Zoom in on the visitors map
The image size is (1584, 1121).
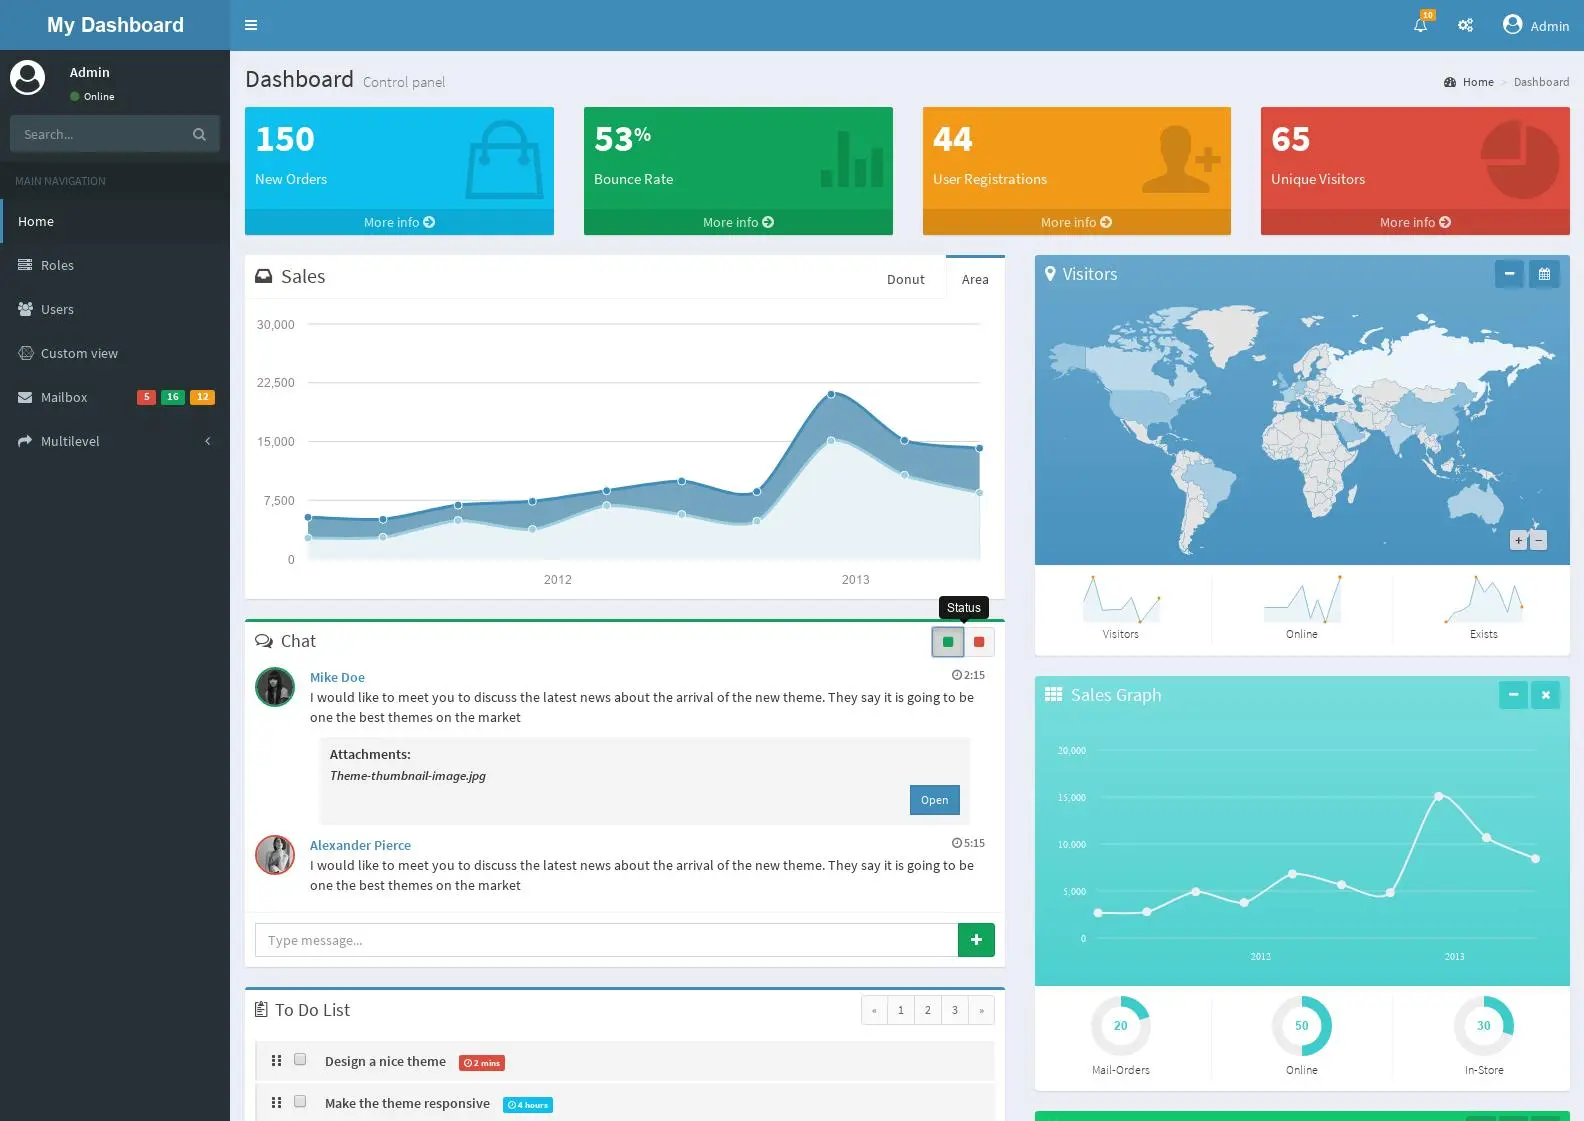point(1518,540)
